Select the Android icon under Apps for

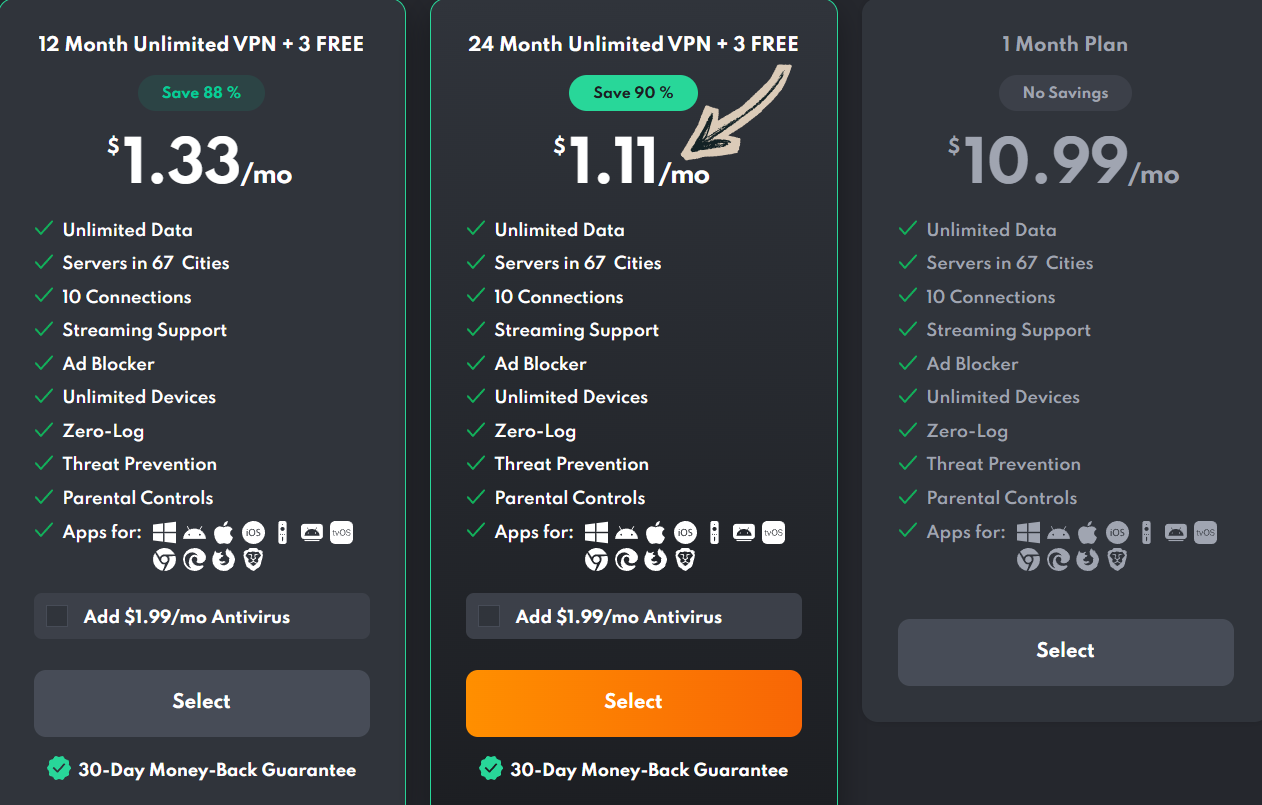(625, 532)
